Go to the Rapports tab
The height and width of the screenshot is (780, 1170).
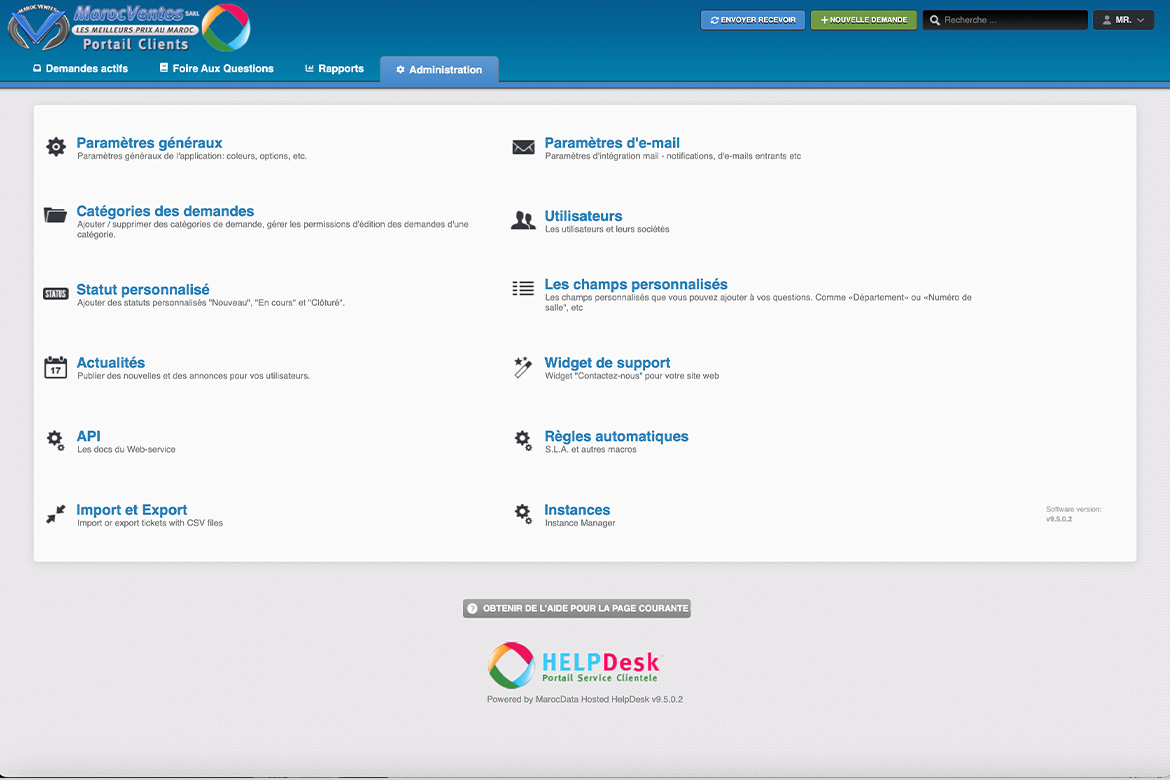[334, 69]
